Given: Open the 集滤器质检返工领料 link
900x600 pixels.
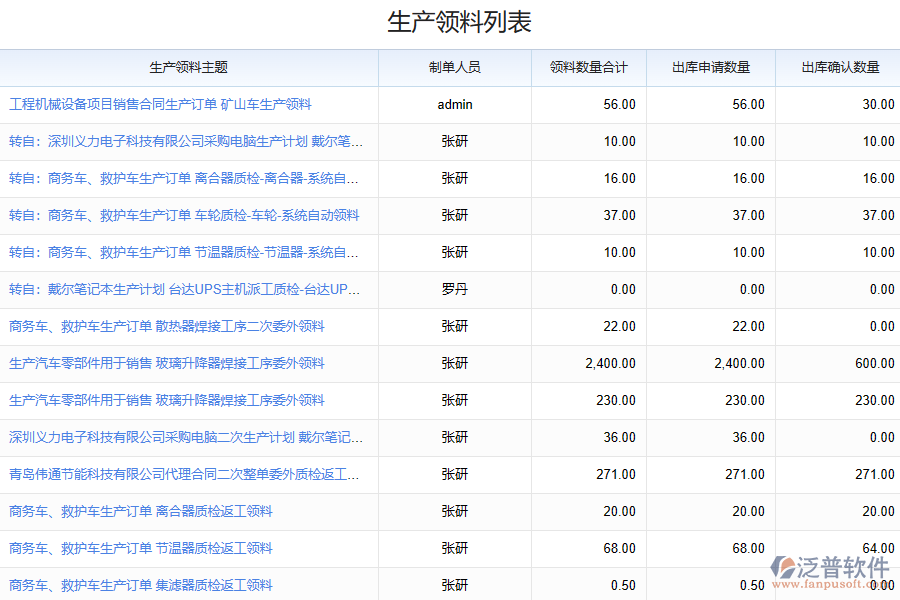Looking at the screenshot, I should (x=140, y=585).
